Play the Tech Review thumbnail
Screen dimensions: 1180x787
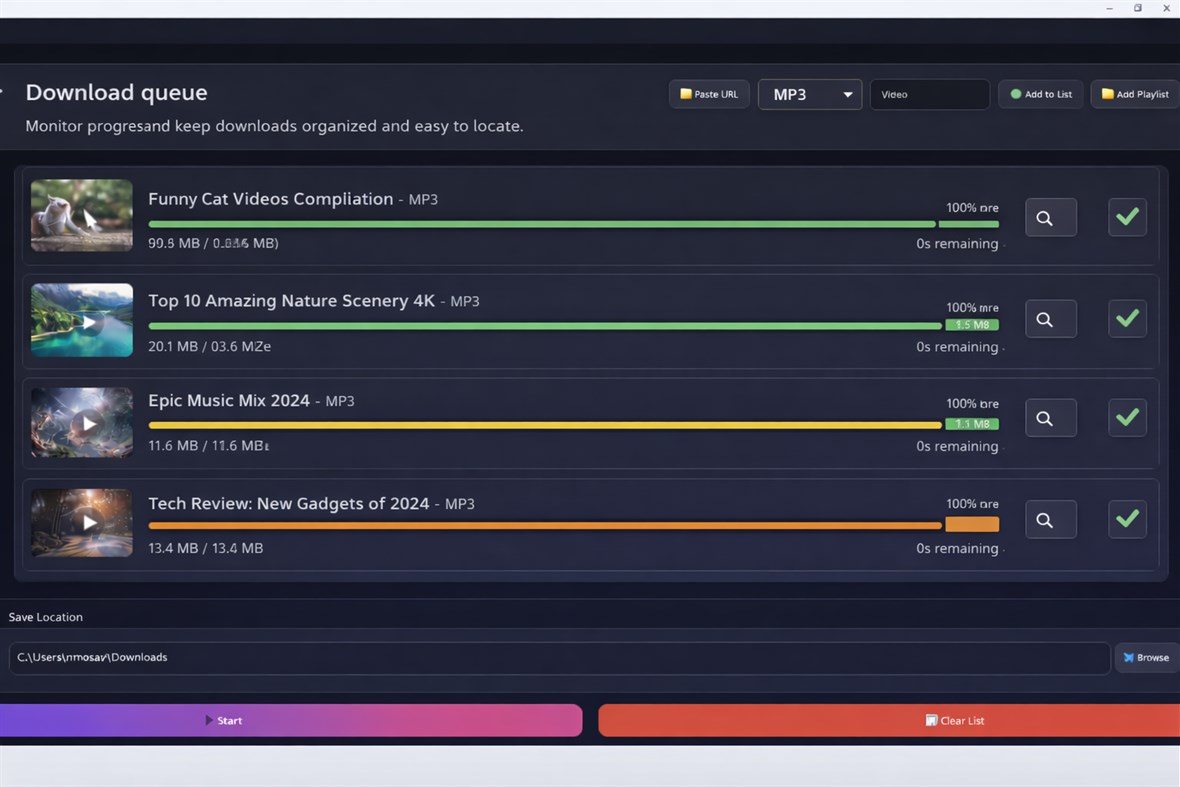click(x=81, y=523)
